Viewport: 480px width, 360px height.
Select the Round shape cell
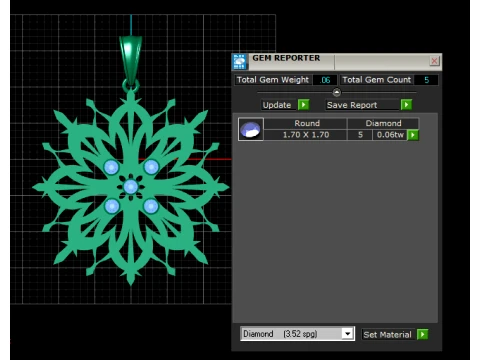(306, 124)
